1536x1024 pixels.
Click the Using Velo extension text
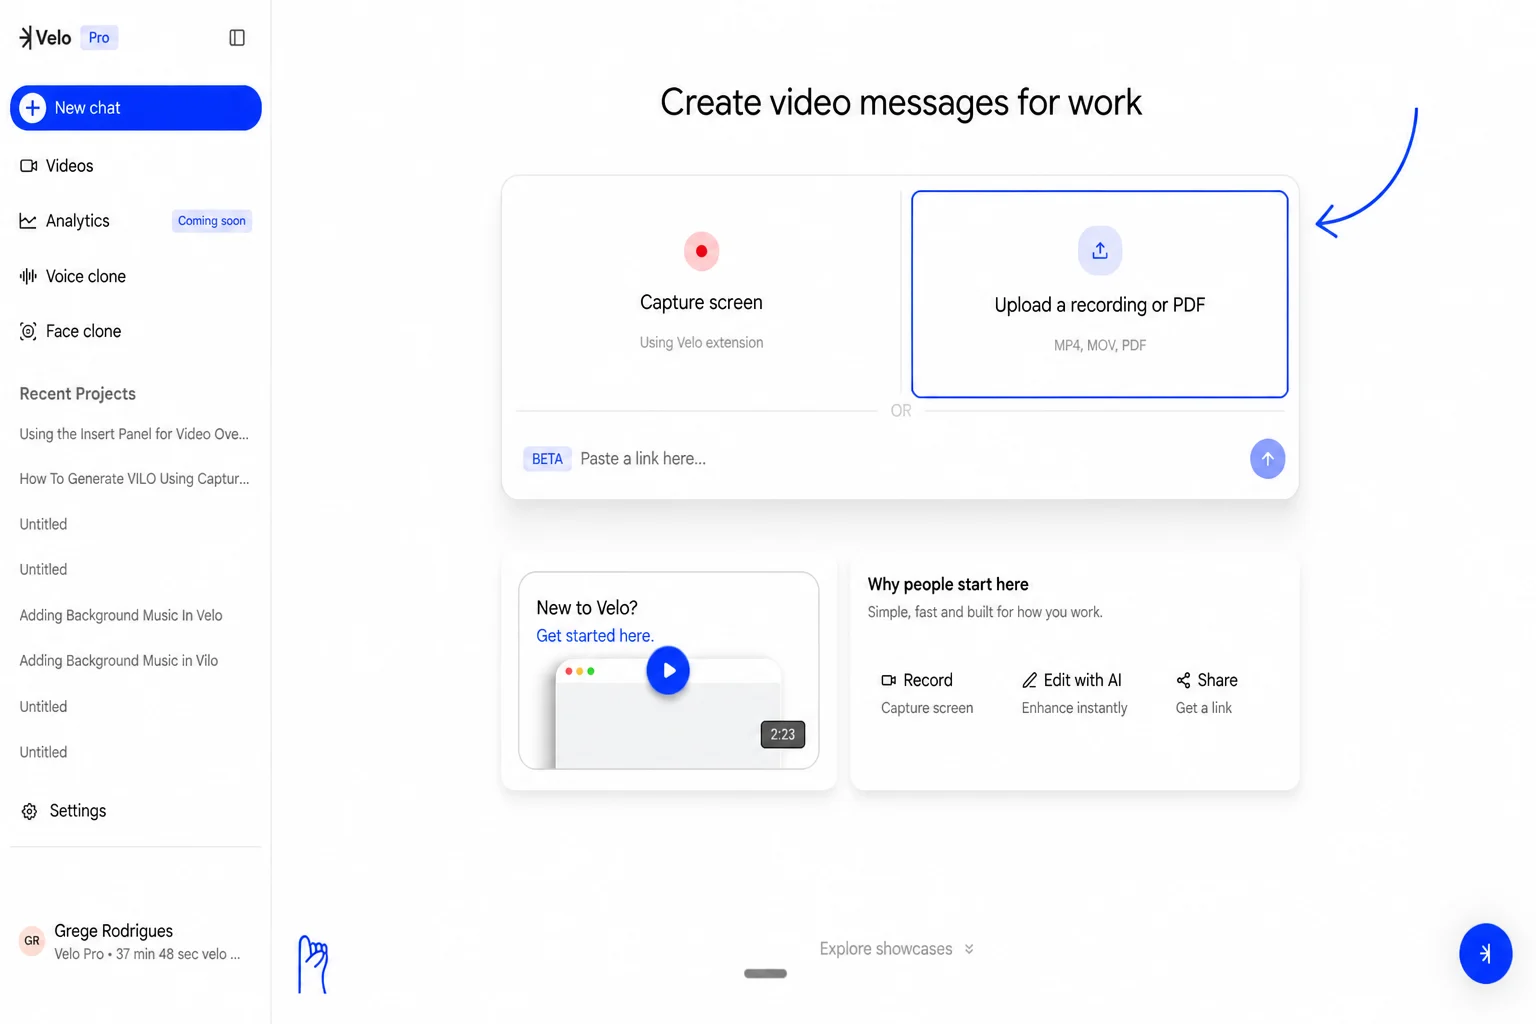click(702, 343)
